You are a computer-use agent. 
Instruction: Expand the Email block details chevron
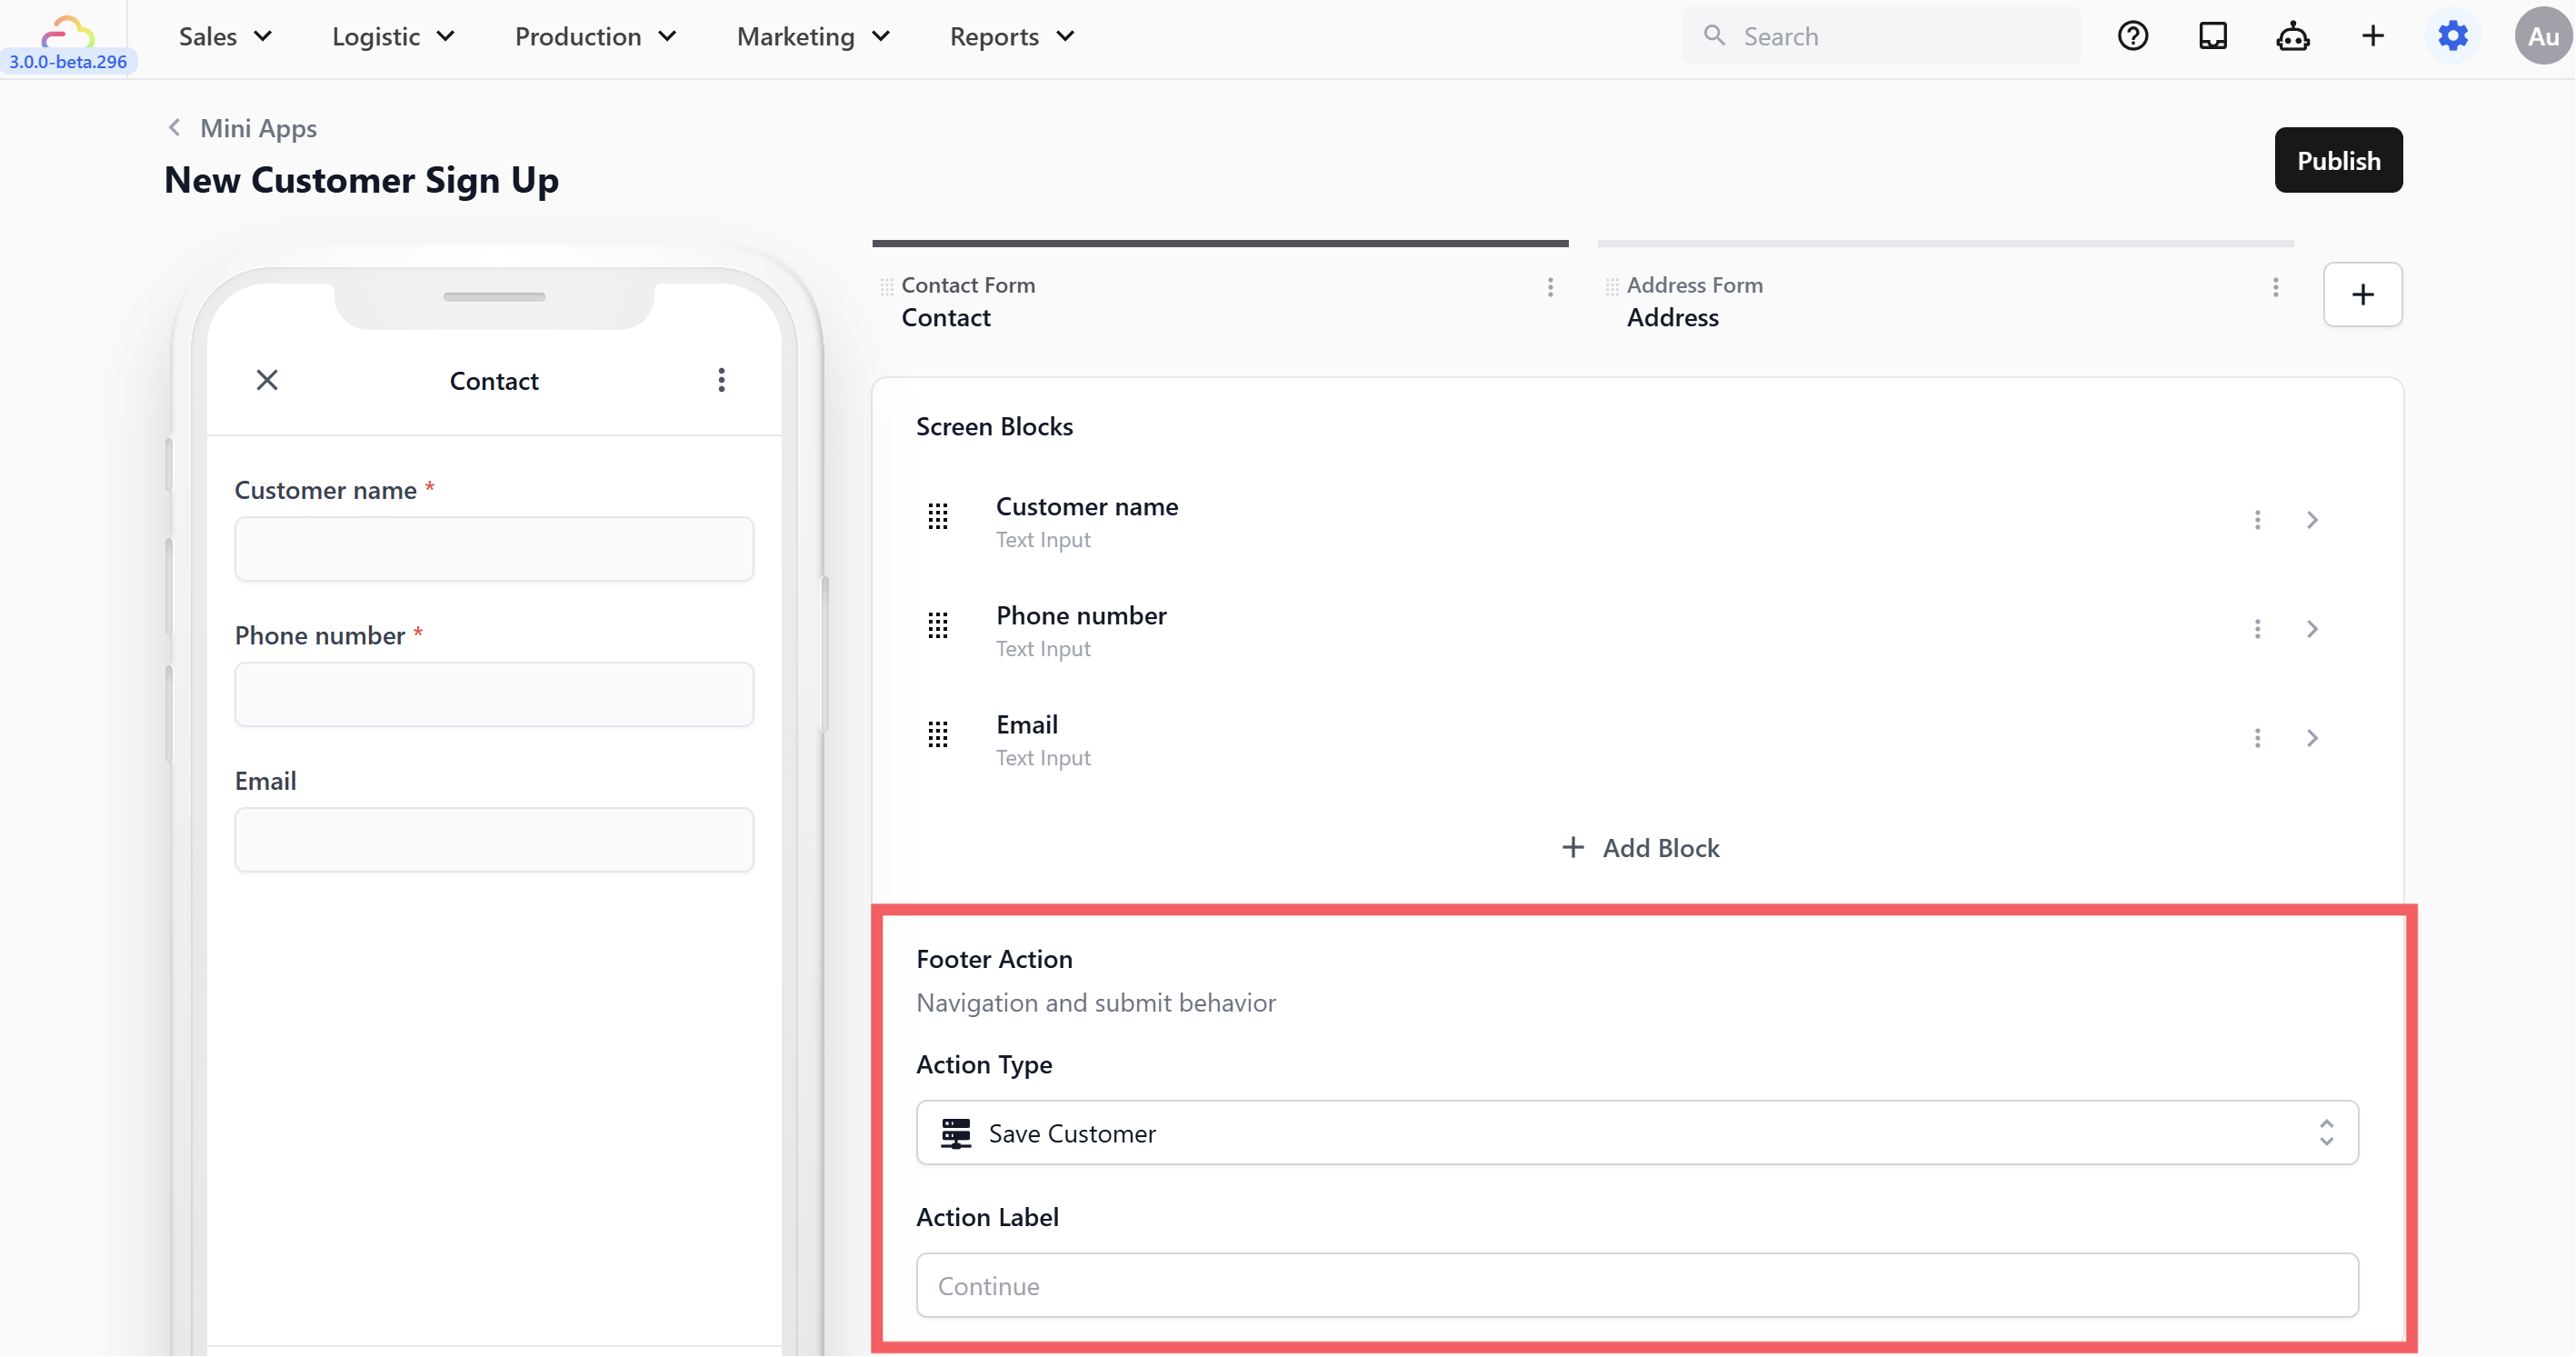(x=2312, y=738)
